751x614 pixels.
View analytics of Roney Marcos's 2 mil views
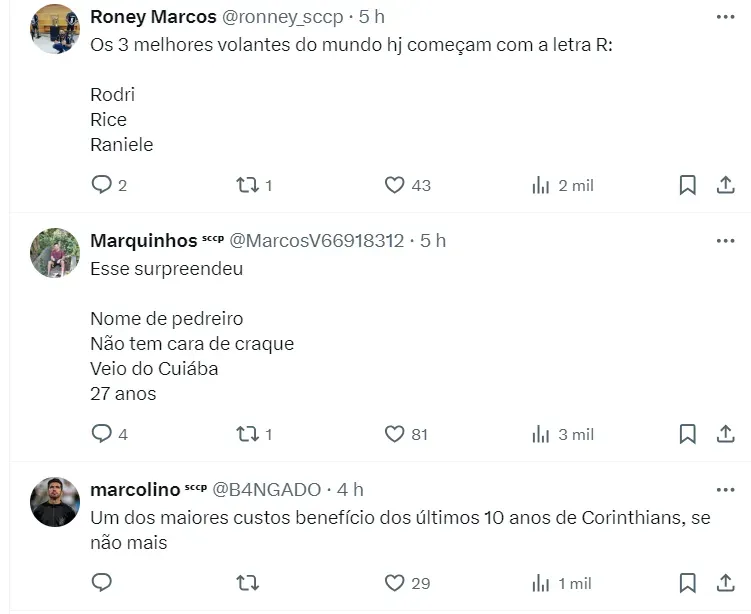541,185
